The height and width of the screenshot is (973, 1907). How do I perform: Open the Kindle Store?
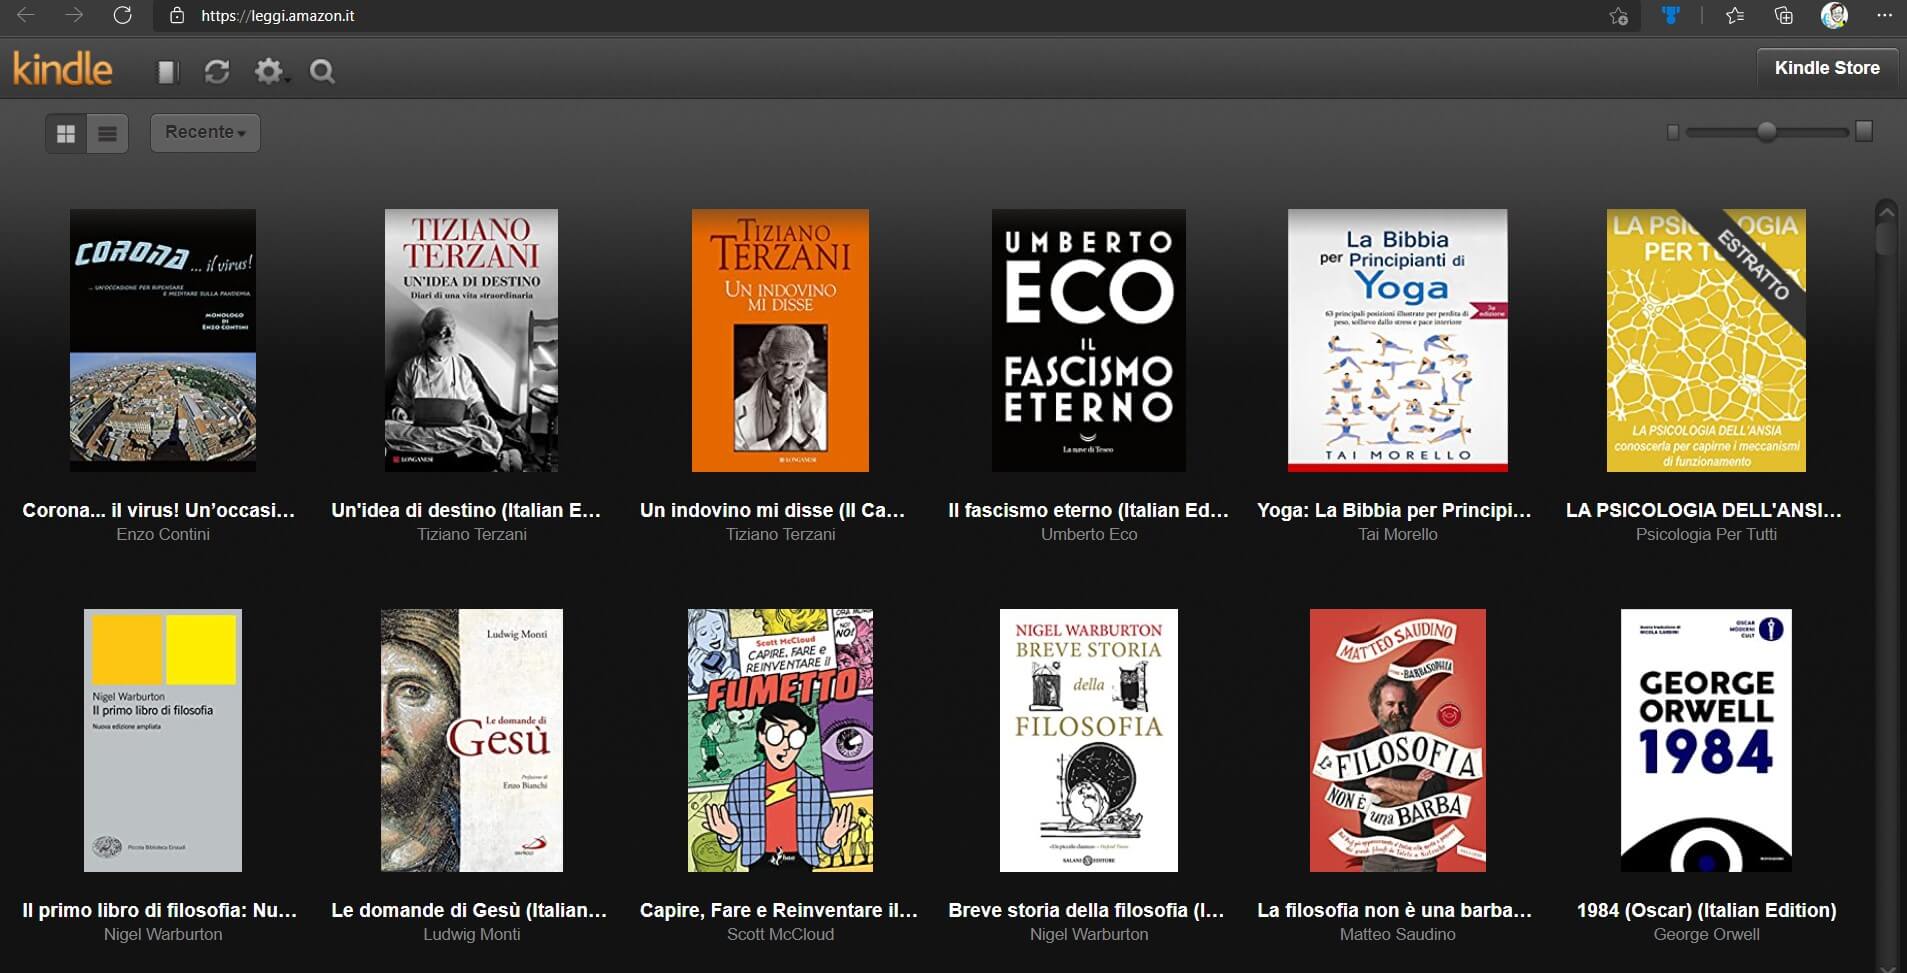[1826, 68]
